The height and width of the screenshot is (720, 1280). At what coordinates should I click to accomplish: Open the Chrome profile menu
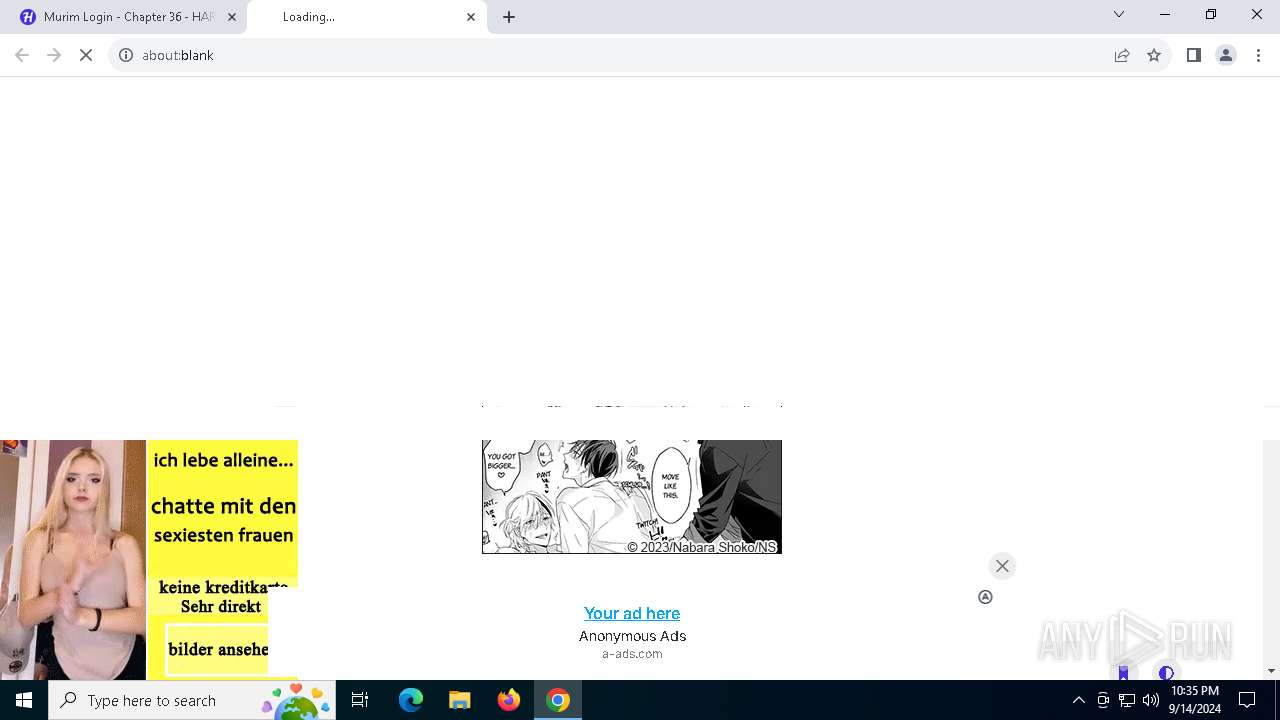[x=1226, y=55]
